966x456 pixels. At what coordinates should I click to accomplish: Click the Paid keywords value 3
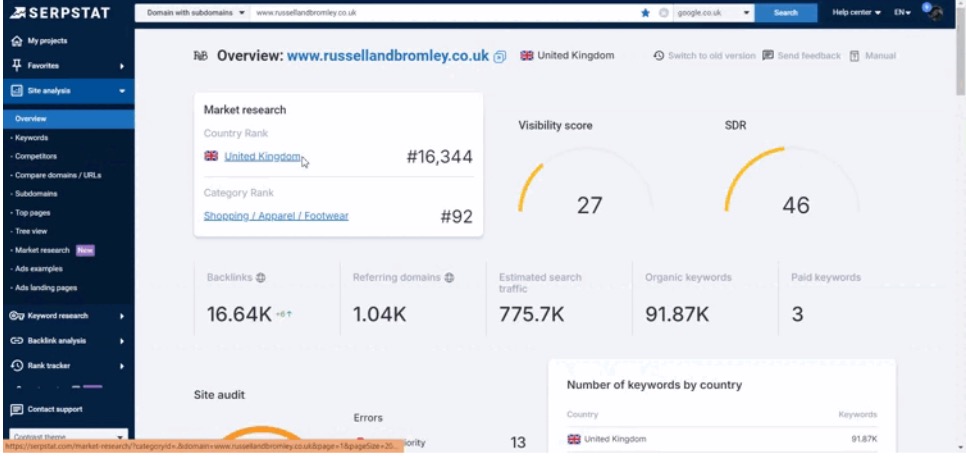point(797,314)
